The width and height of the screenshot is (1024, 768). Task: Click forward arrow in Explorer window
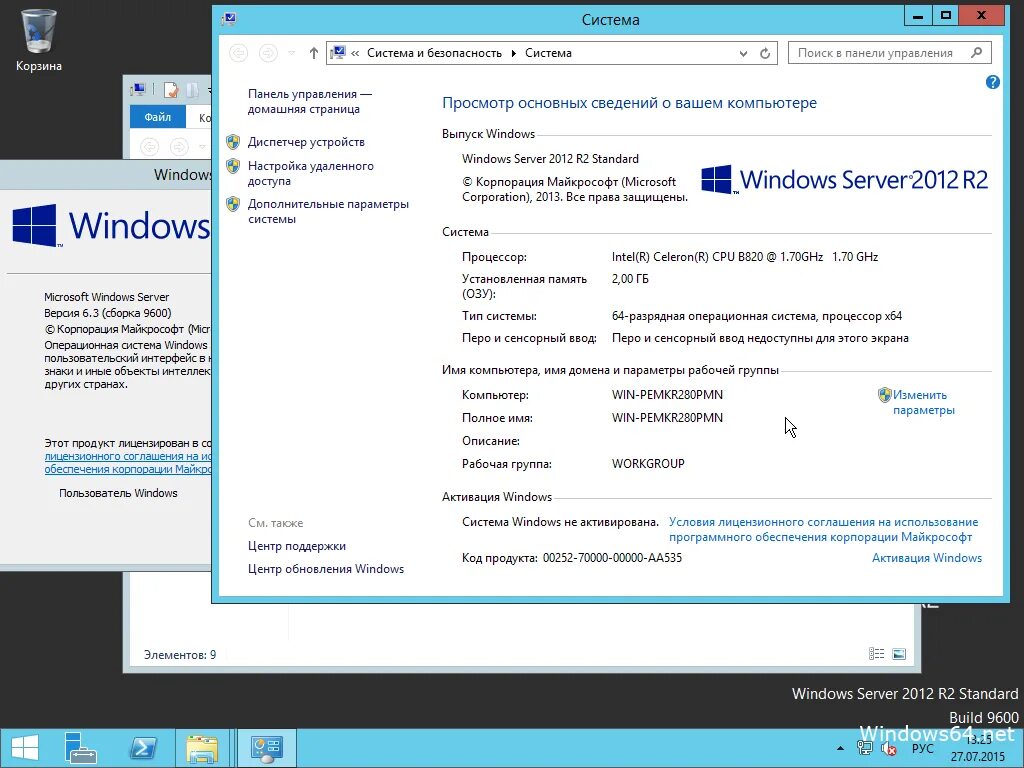tap(179, 146)
